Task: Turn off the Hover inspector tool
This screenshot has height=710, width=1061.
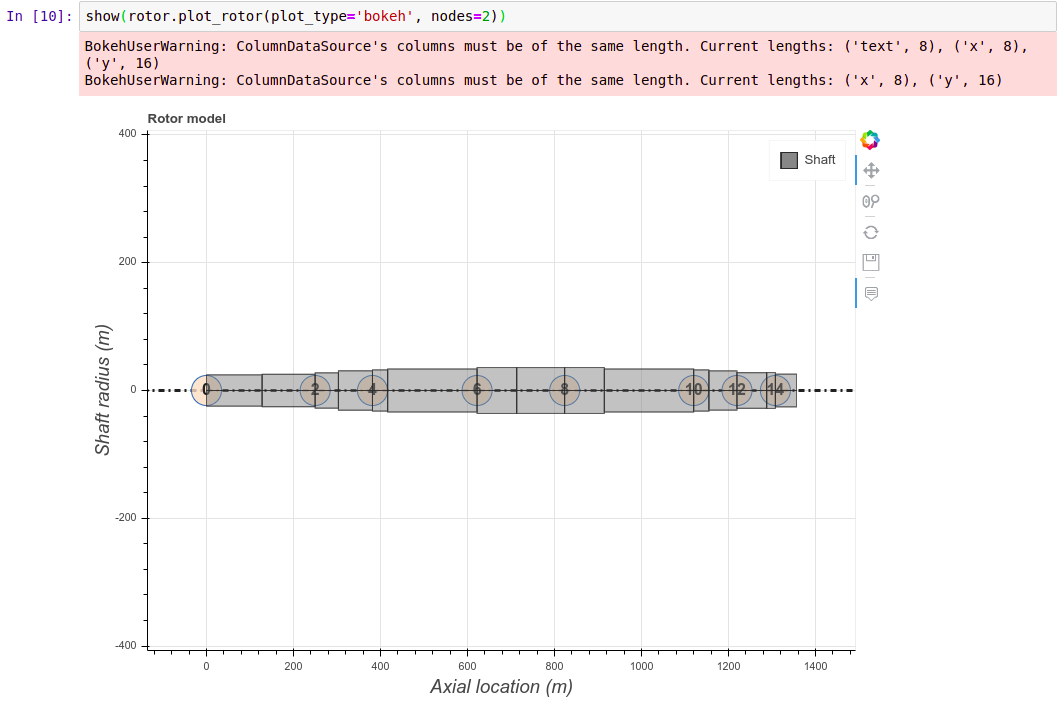Action: tap(870, 292)
